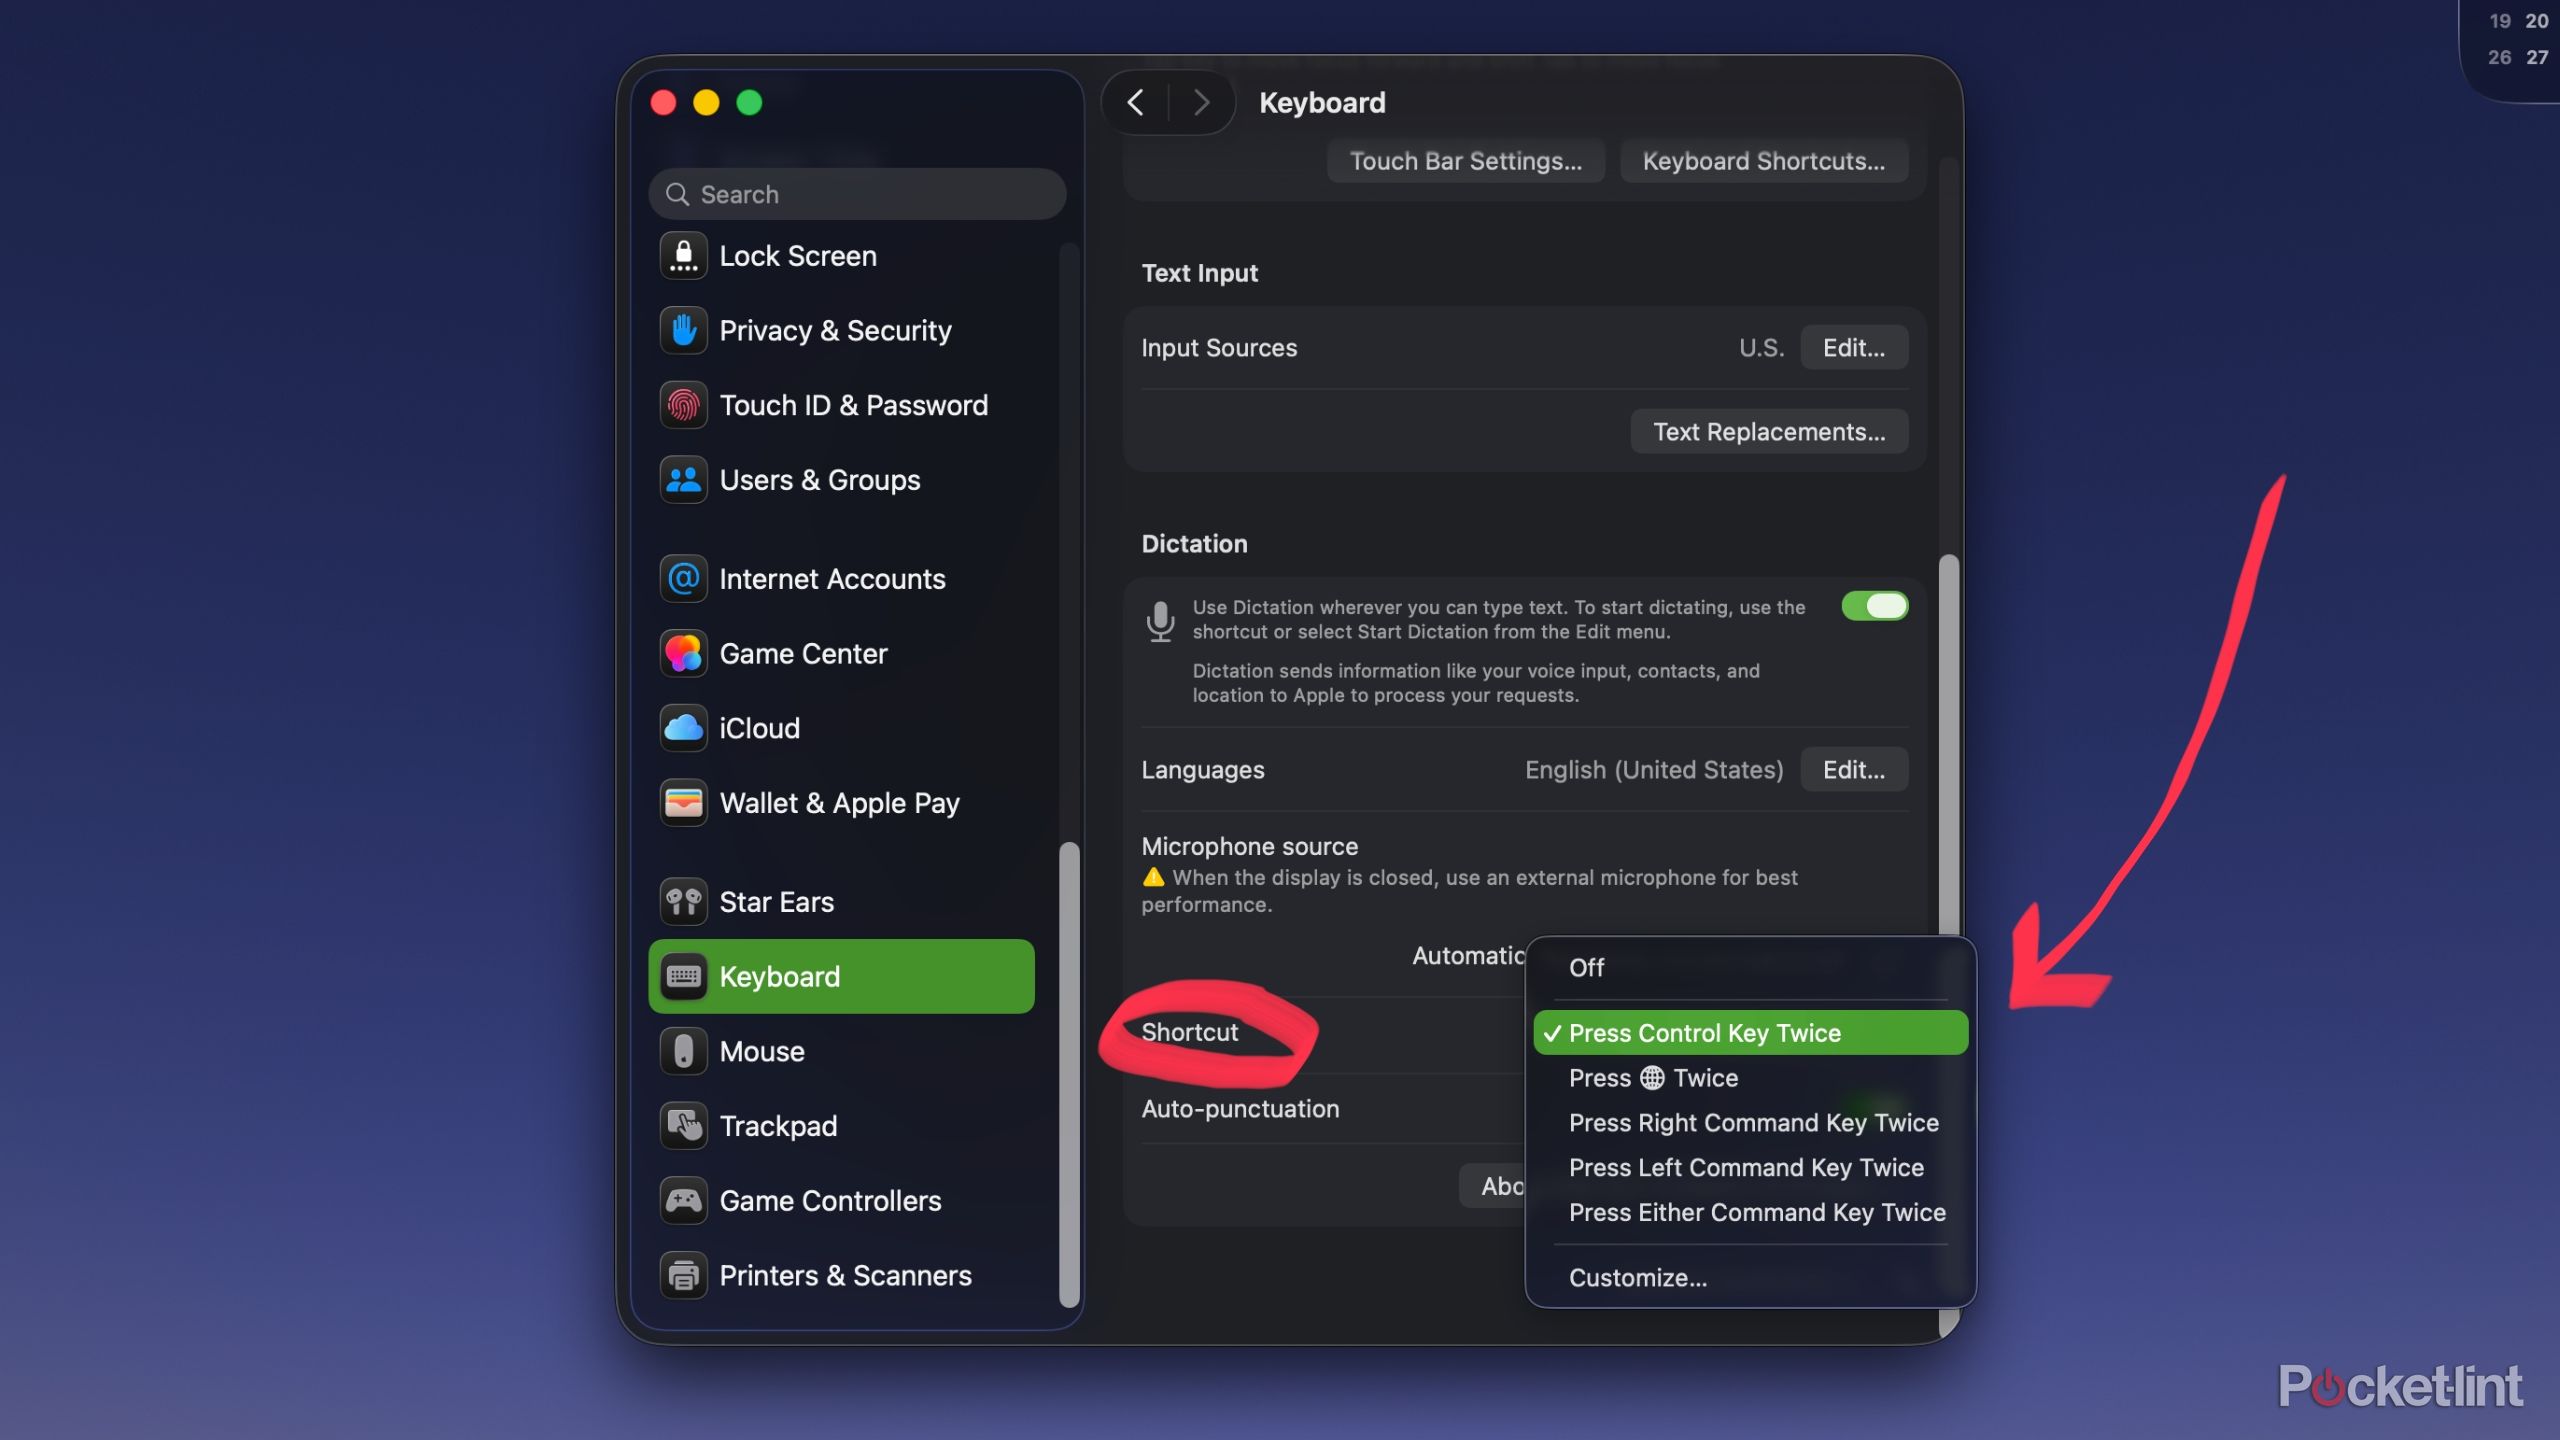2560x1440 pixels.
Task: Open Keyboard Shortcuts... dialog
Action: 1764,161
